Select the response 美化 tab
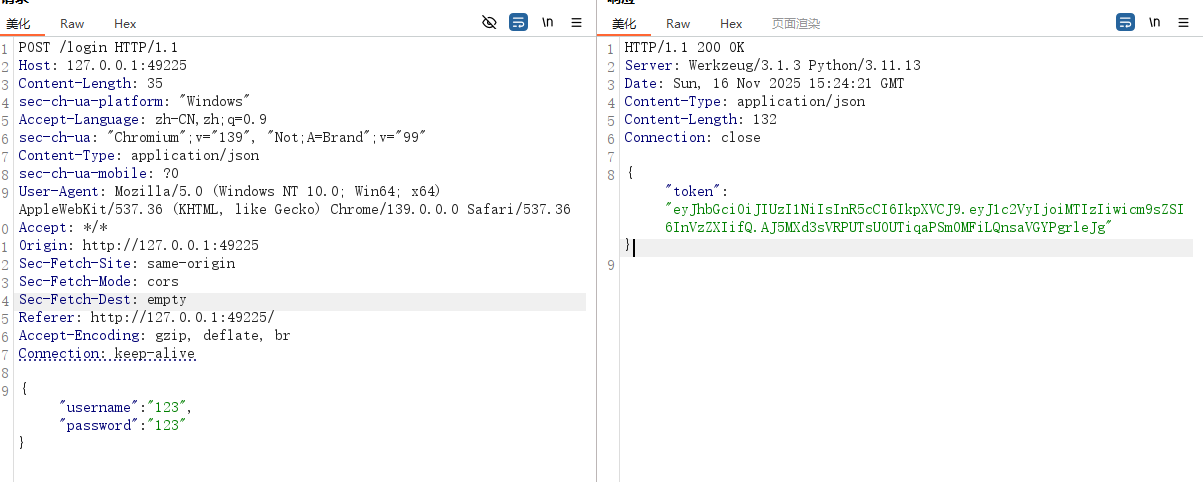Screen dimensions: 1203x482 (624, 23)
